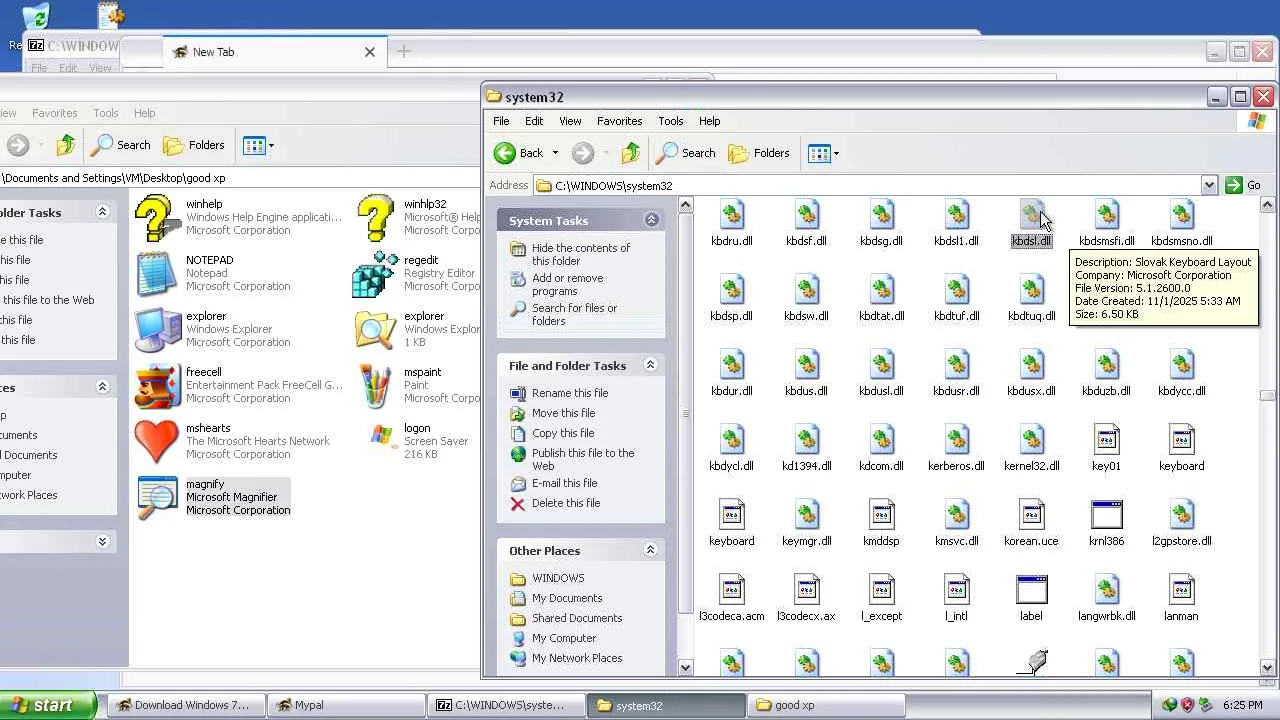Switch to the good xp taskbar button
1280x720 pixels.
pos(827,705)
